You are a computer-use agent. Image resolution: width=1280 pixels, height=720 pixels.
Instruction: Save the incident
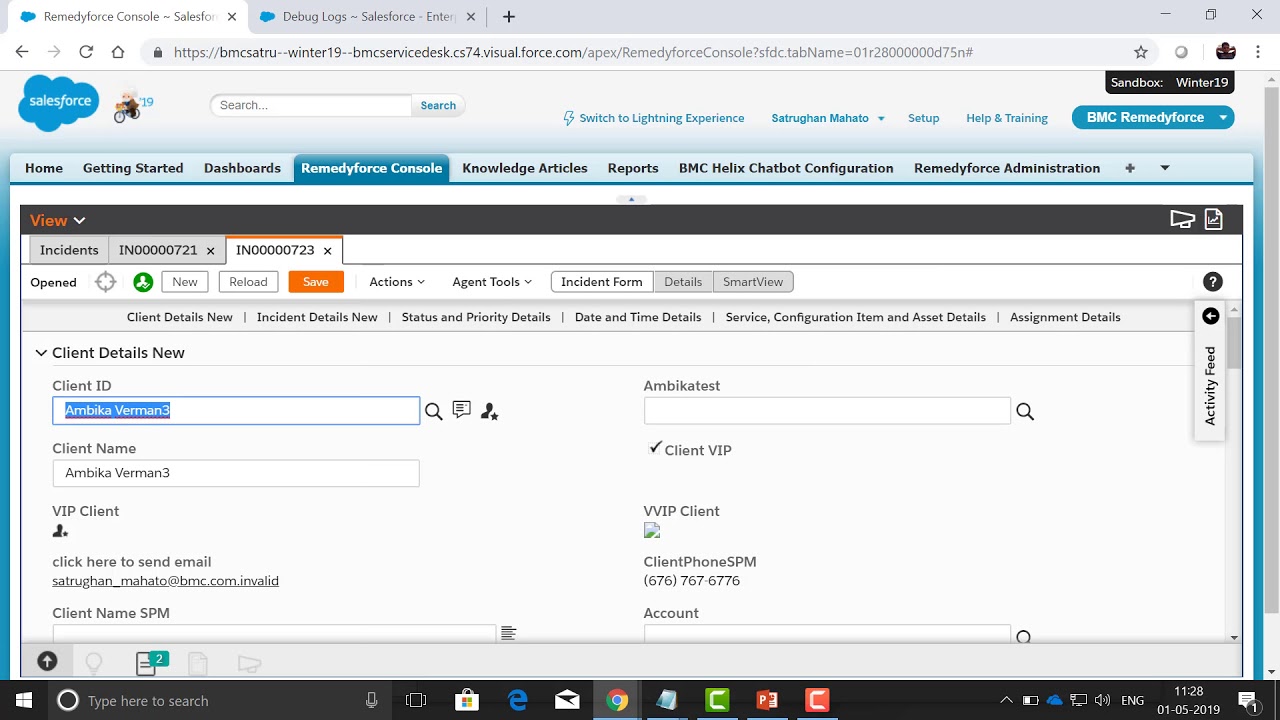pyautogui.click(x=316, y=282)
